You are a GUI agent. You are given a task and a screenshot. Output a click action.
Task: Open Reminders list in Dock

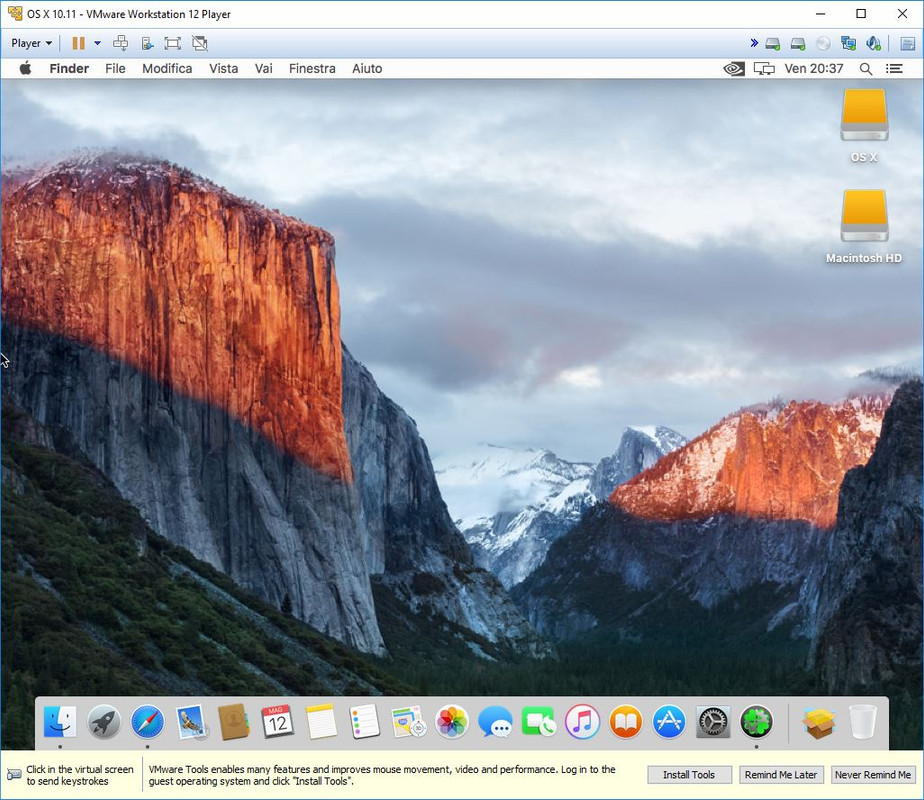pos(365,721)
